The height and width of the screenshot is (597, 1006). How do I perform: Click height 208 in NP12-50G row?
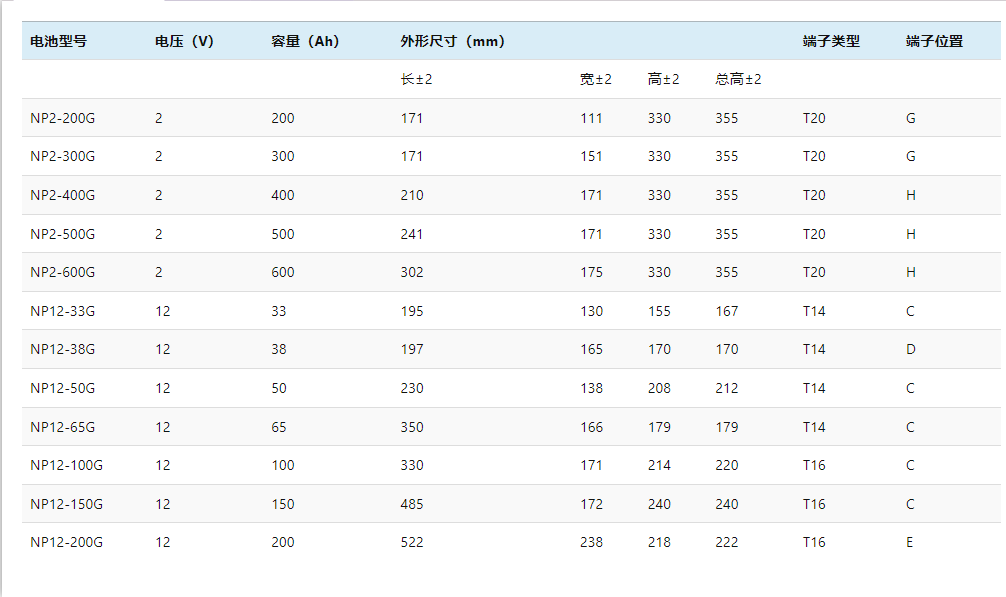660,388
